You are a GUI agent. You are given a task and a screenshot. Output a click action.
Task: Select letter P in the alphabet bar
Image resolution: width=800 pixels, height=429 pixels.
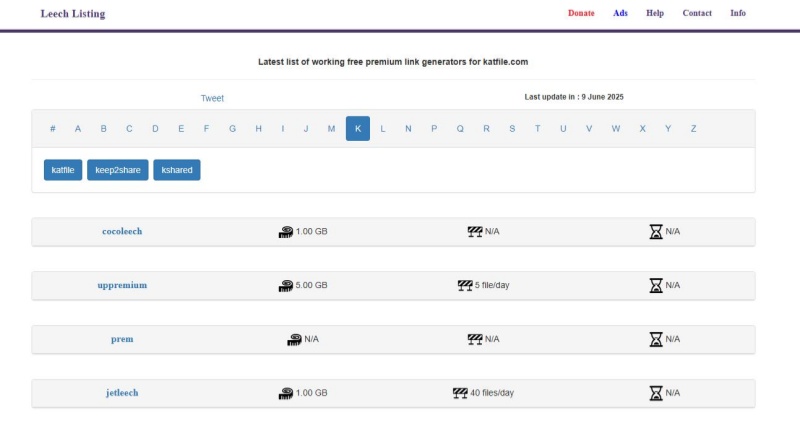pos(434,129)
